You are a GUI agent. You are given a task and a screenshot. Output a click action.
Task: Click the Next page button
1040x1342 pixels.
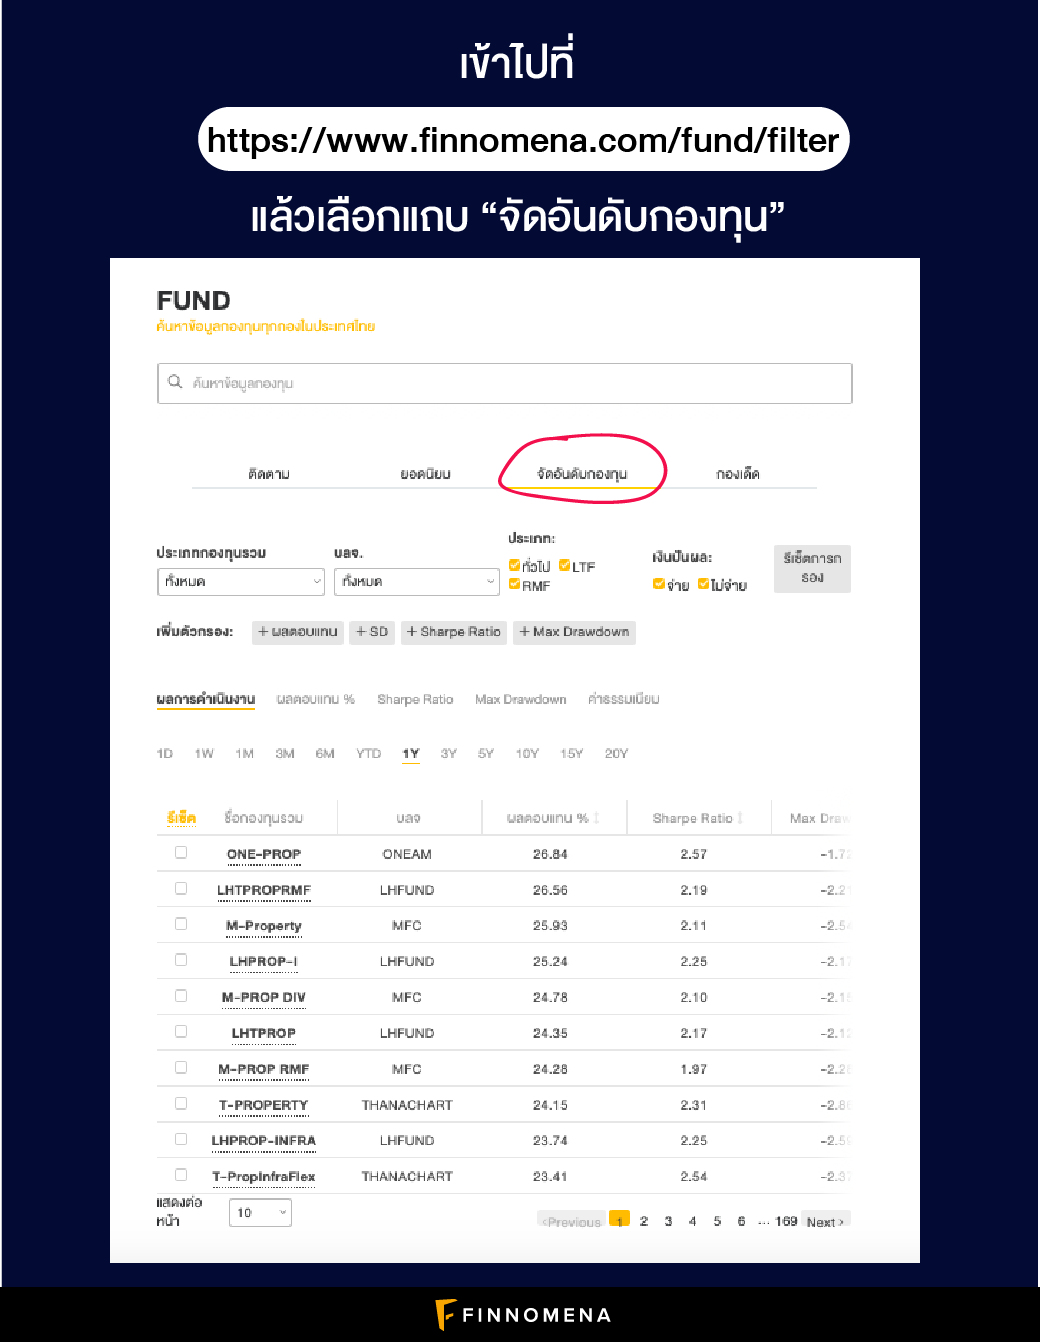(x=825, y=1222)
